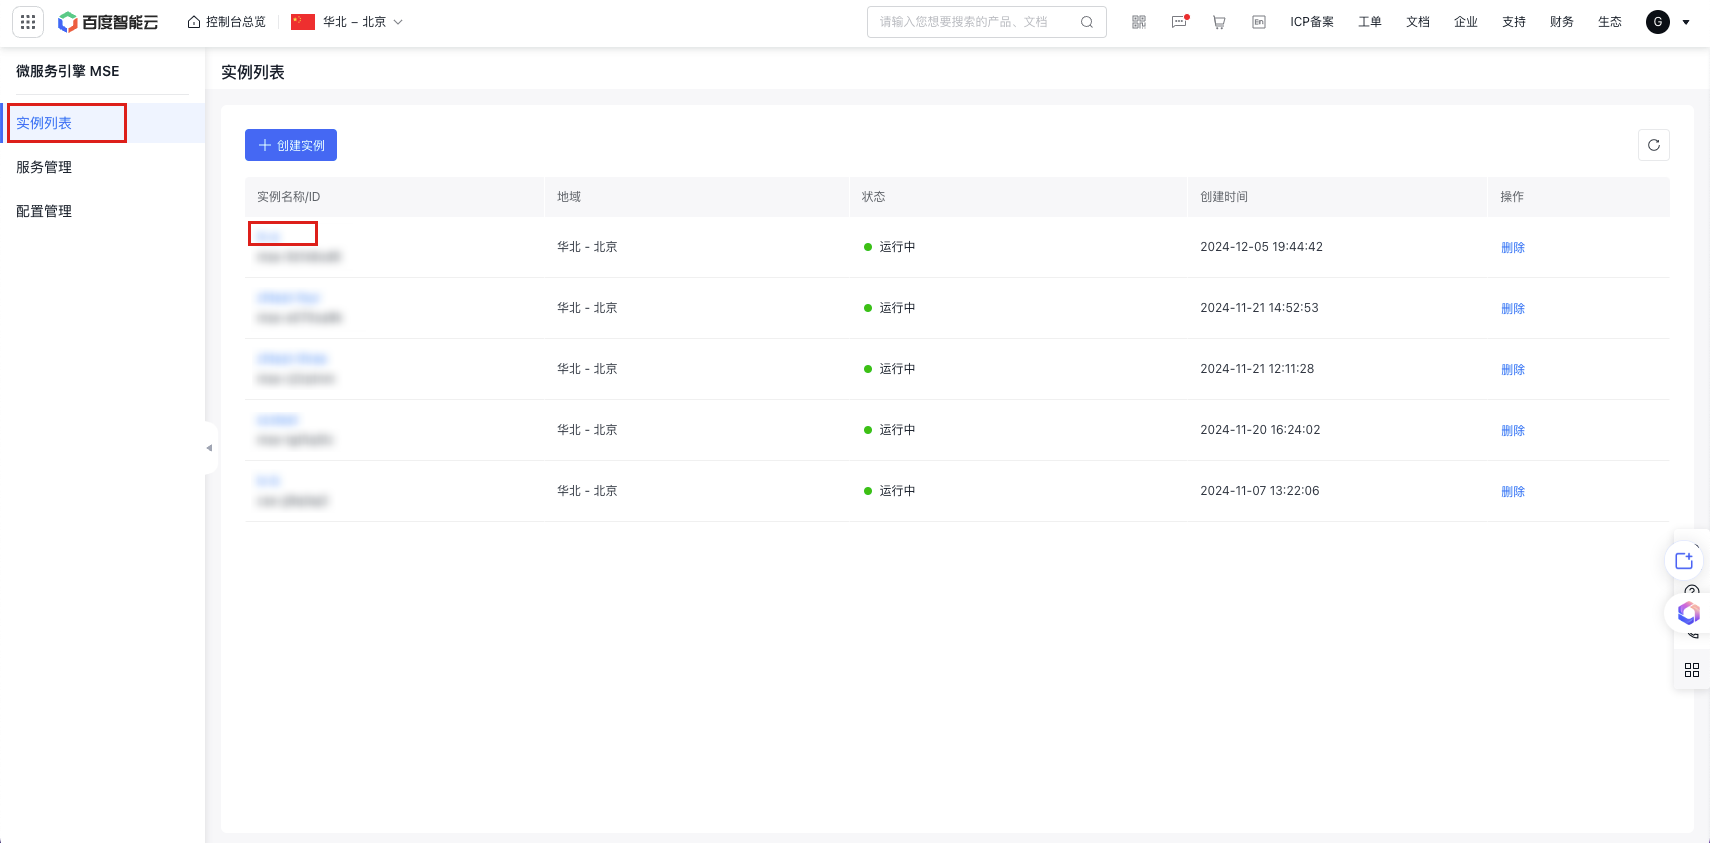
Task: Delete the instance created 2024-11-20 16:24:02
Action: [x=1513, y=430]
